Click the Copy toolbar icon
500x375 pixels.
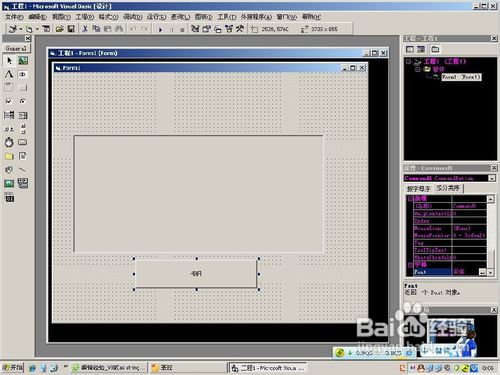coord(96,29)
